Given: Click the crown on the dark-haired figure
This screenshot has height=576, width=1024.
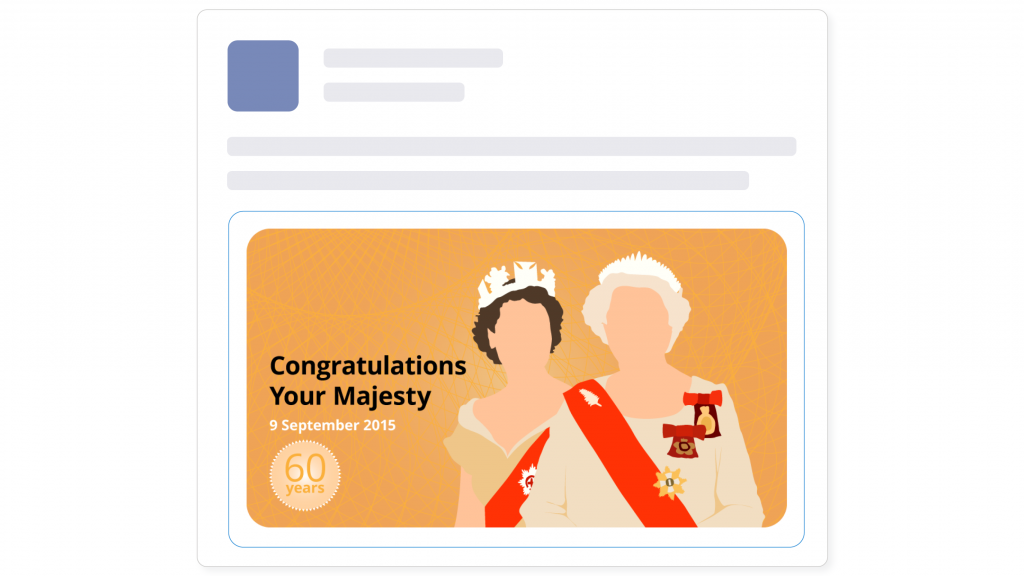Looking at the screenshot, I should pos(517,281).
